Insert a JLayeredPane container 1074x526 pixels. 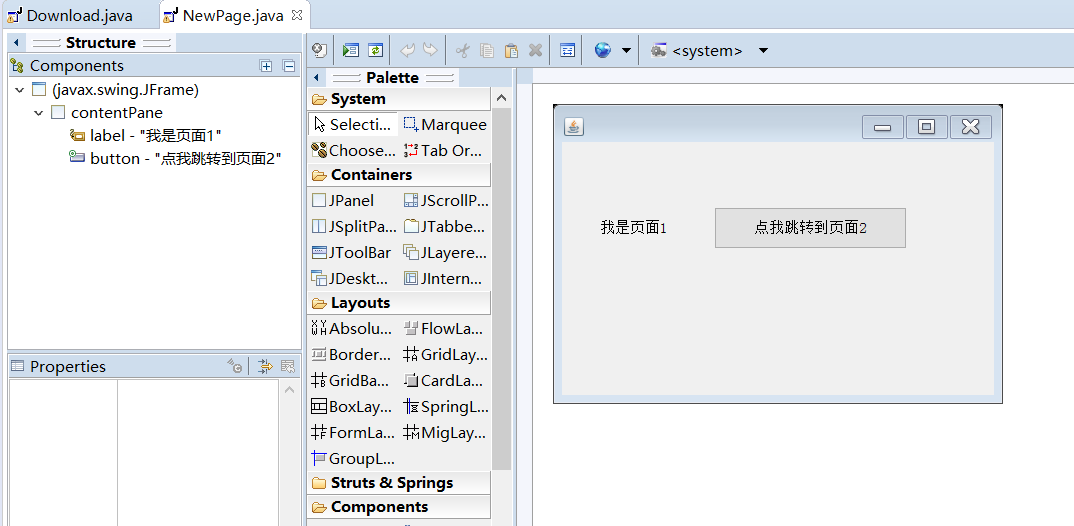click(x=445, y=253)
